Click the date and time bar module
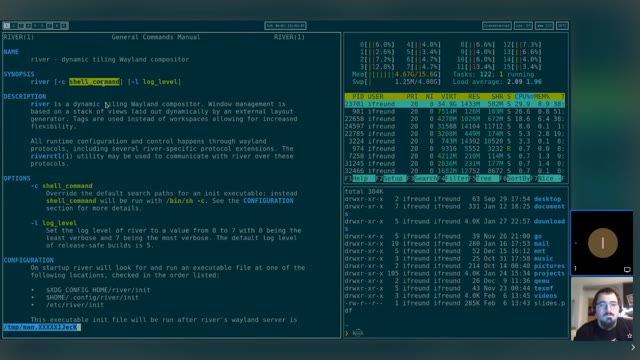The height and width of the screenshot is (360, 640). pos(285,26)
